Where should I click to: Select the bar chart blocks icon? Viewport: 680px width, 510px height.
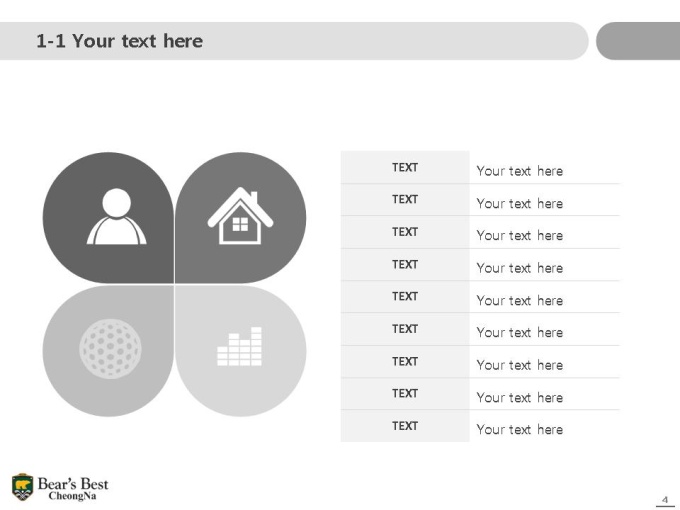(239, 347)
